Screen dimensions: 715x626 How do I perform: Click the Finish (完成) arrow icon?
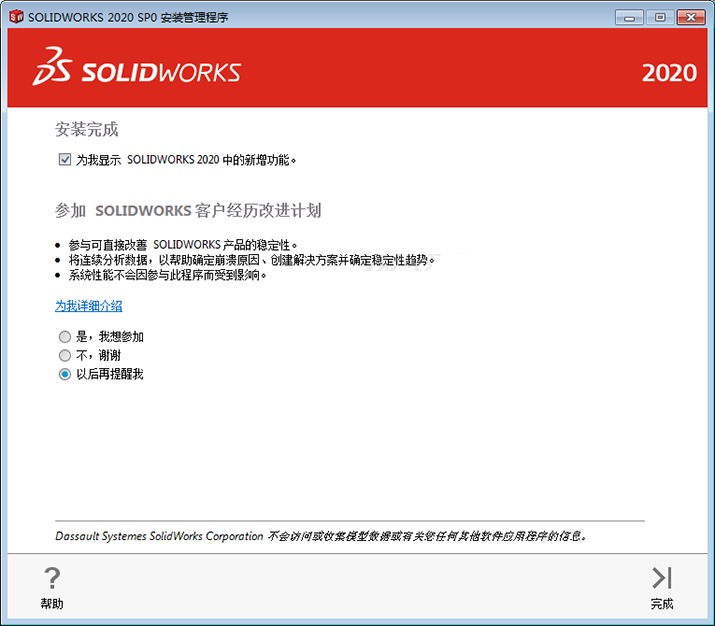click(662, 578)
